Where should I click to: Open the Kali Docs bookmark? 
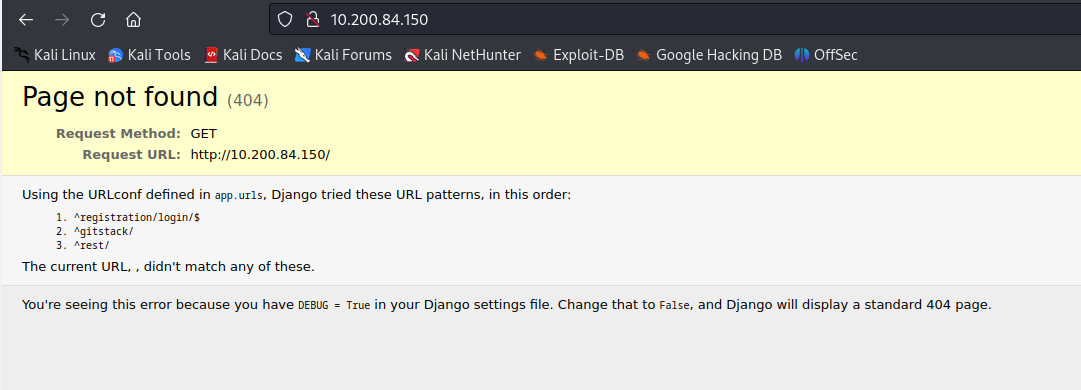[x=243, y=55]
